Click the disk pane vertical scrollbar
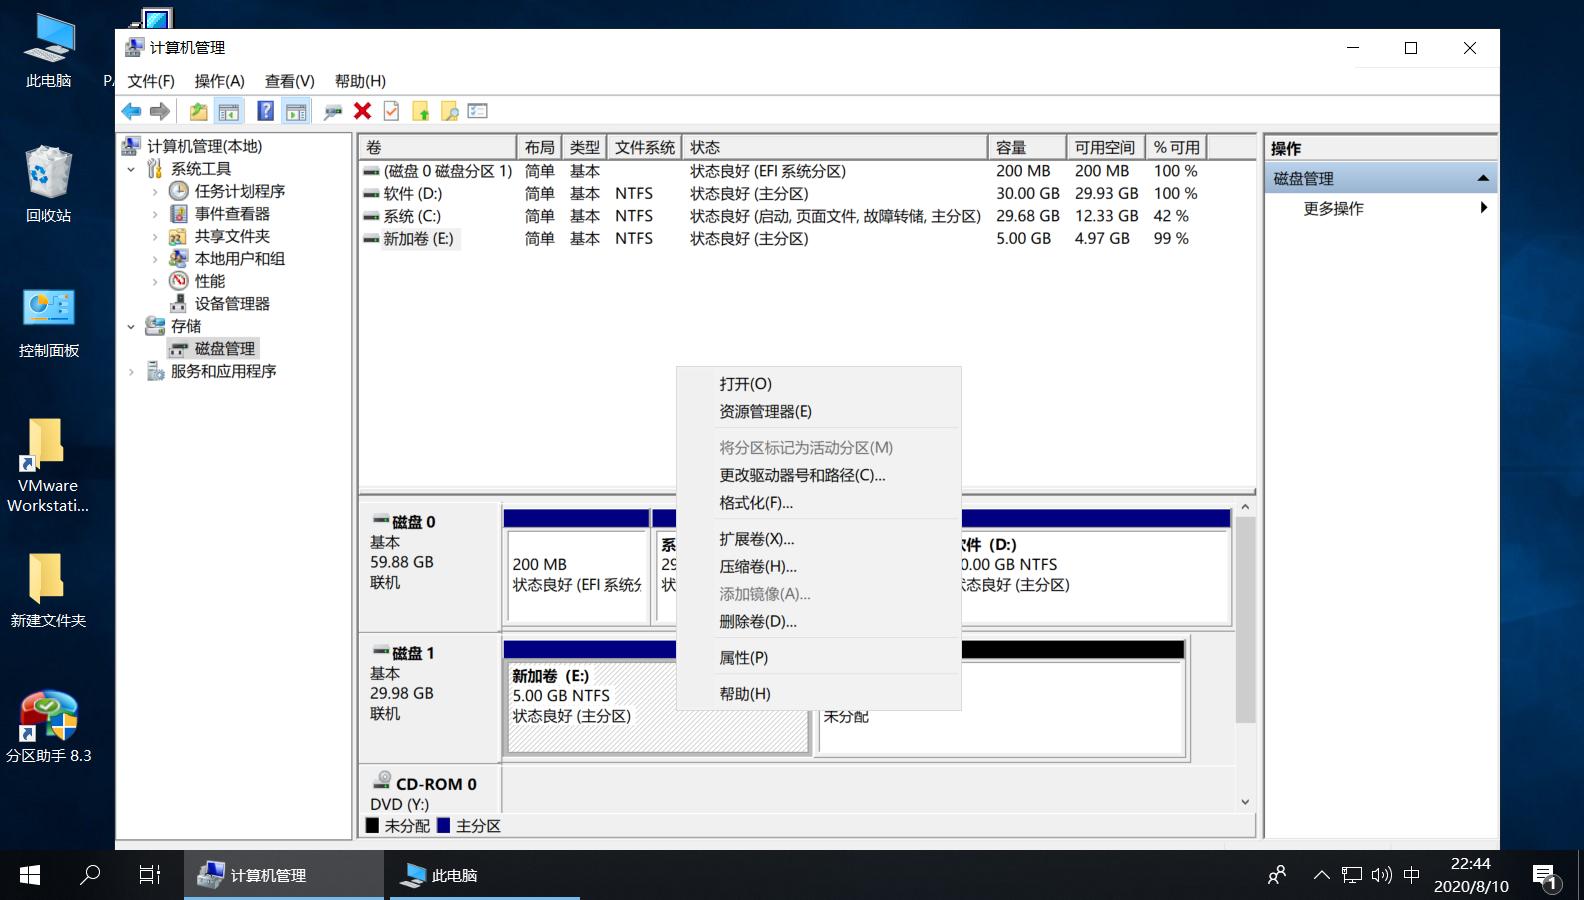 (1245, 620)
